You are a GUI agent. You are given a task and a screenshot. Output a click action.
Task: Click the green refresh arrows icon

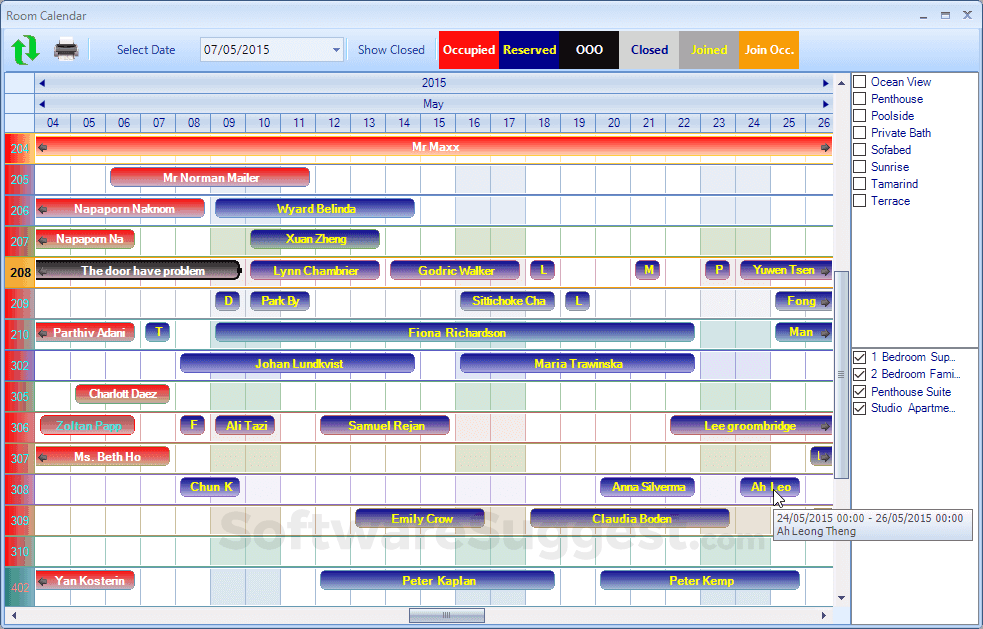25,50
